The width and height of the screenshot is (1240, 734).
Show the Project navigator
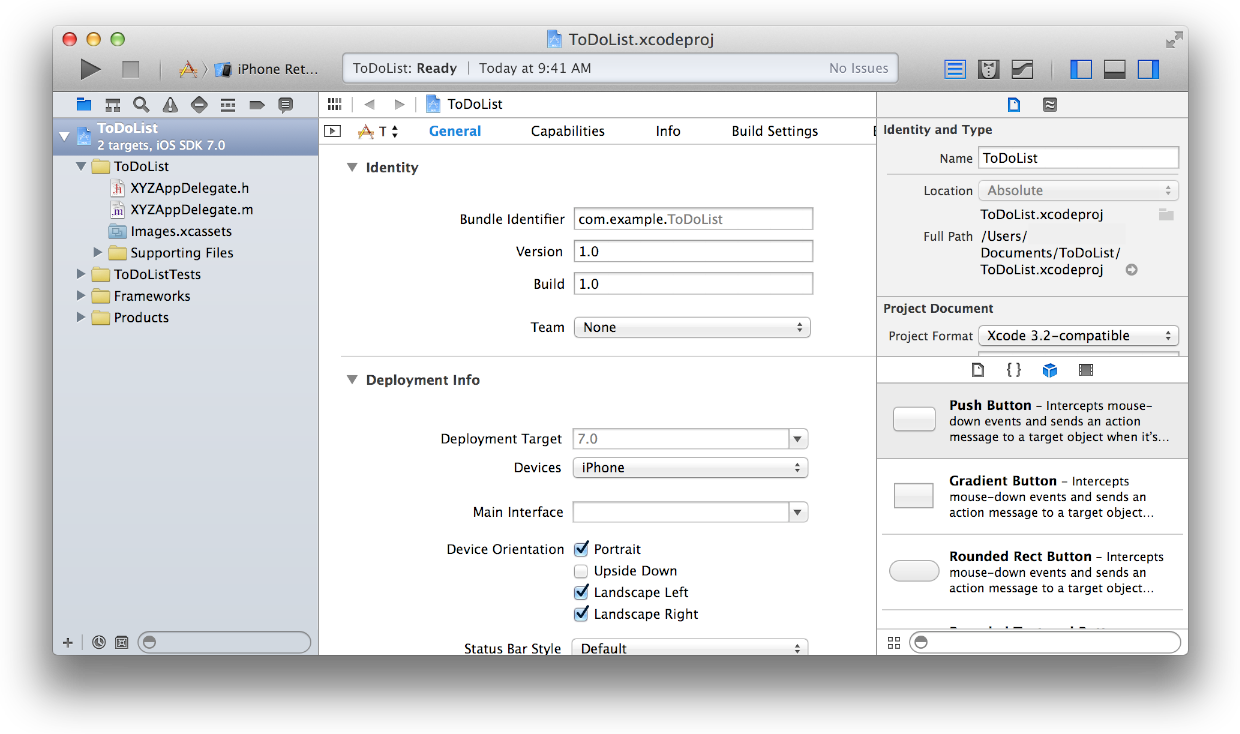pyautogui.click(x=84, y=104)
